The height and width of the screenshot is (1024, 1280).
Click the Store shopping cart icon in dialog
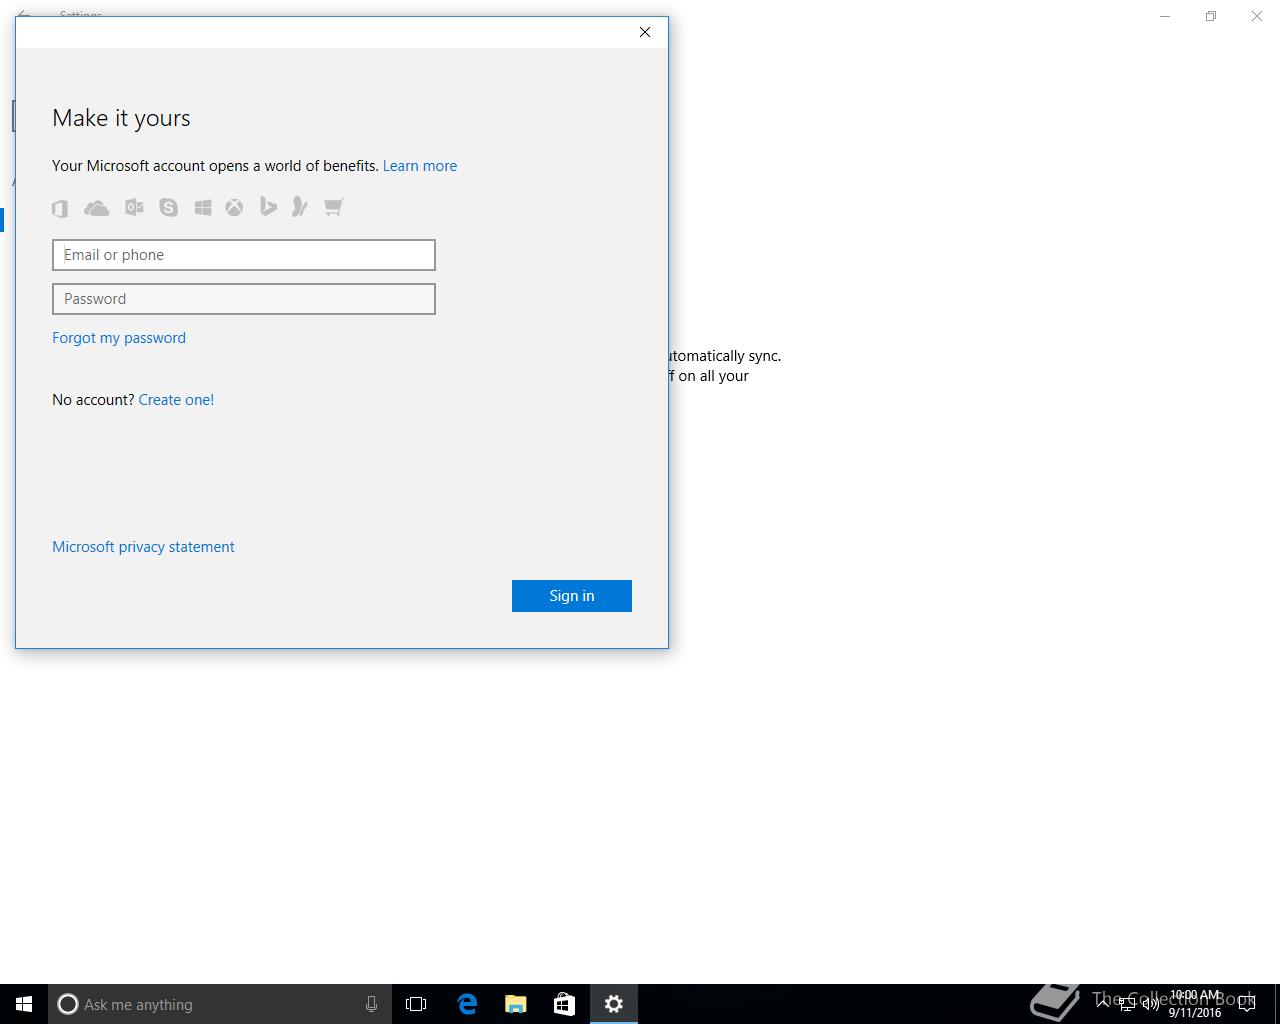click(x=333, y=207)
